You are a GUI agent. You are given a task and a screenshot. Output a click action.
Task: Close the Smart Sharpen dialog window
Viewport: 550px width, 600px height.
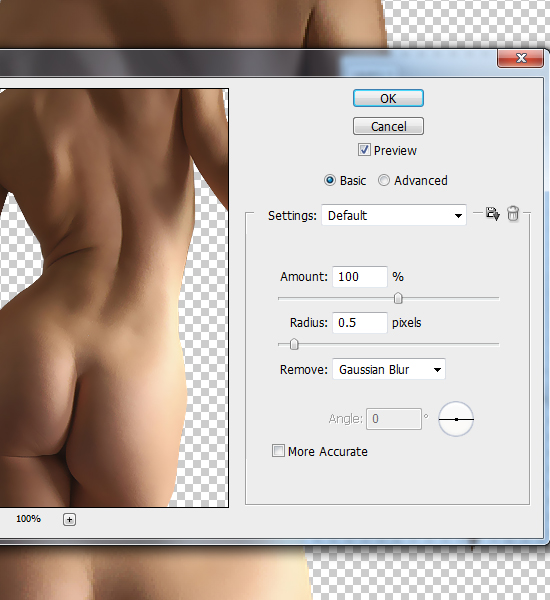click(x=520, y=59)
